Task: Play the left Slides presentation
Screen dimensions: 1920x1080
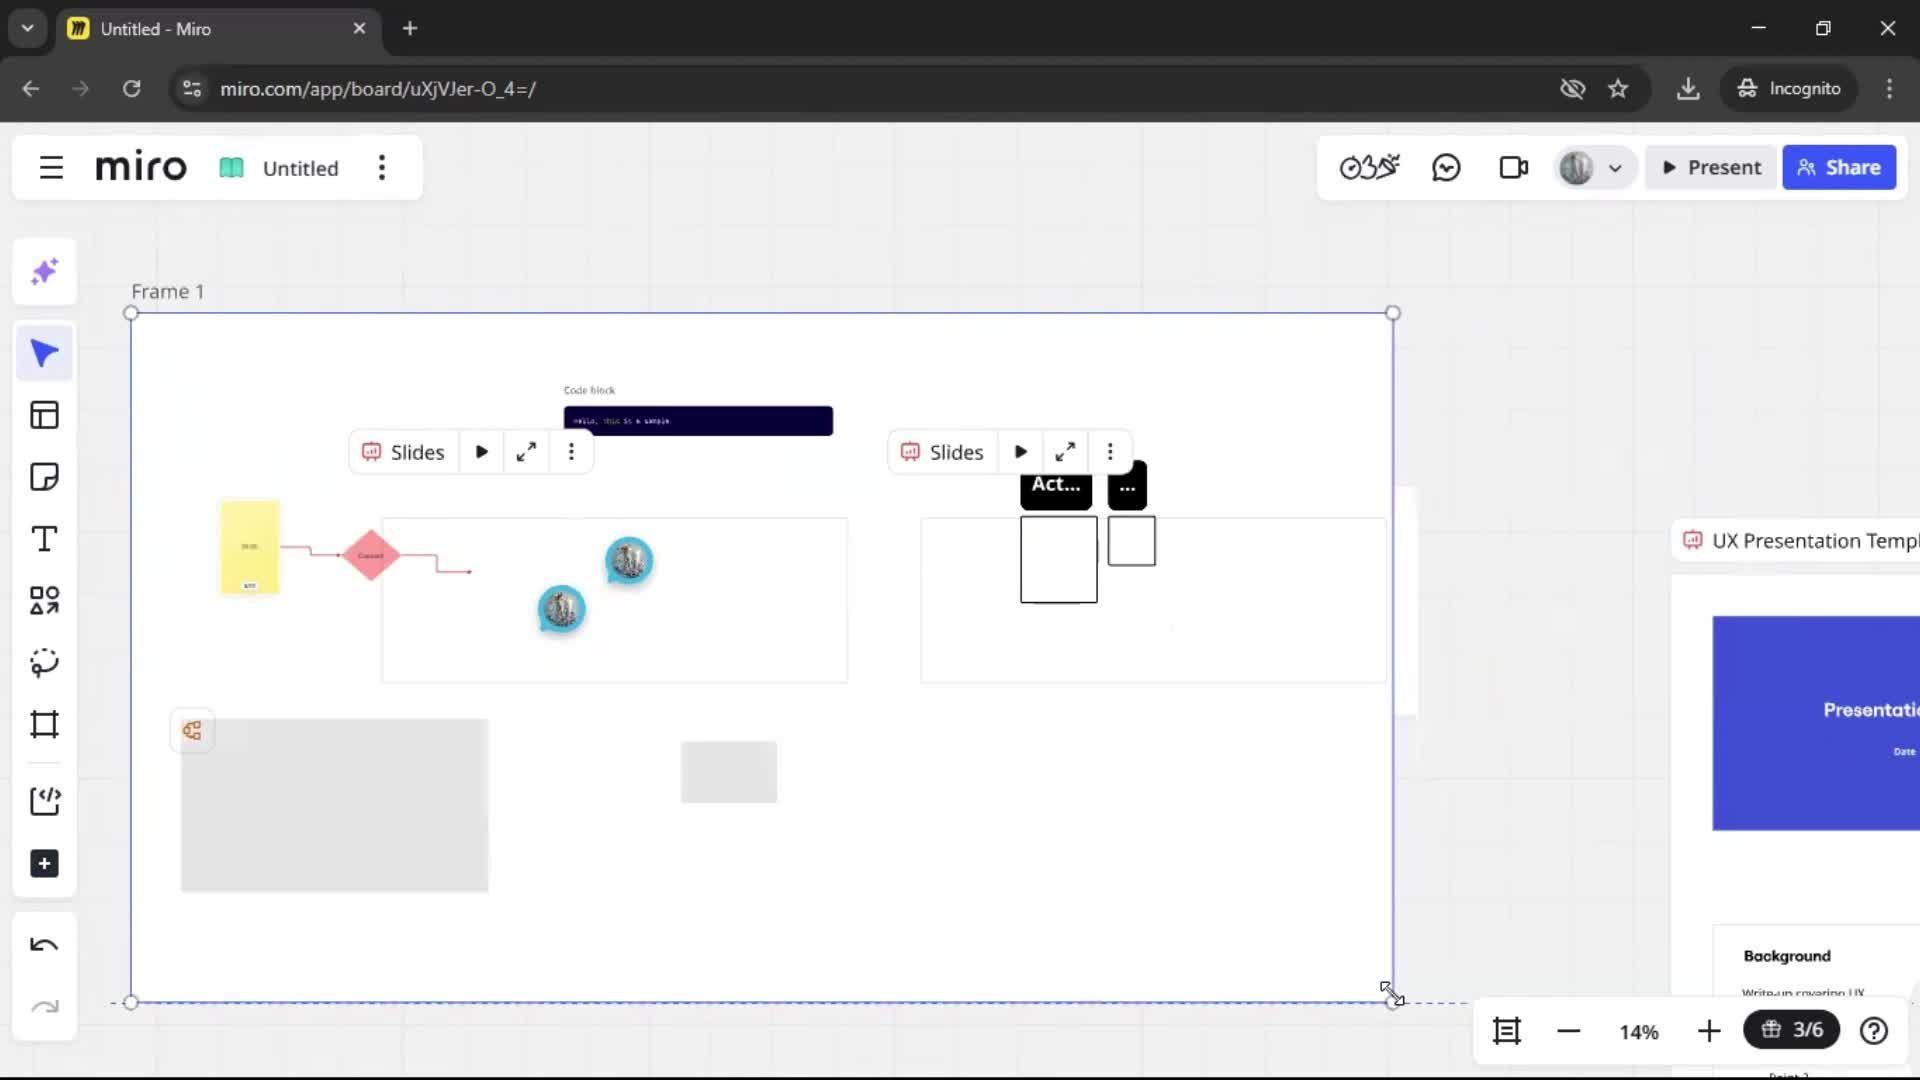Action: (x=482, y=452)
